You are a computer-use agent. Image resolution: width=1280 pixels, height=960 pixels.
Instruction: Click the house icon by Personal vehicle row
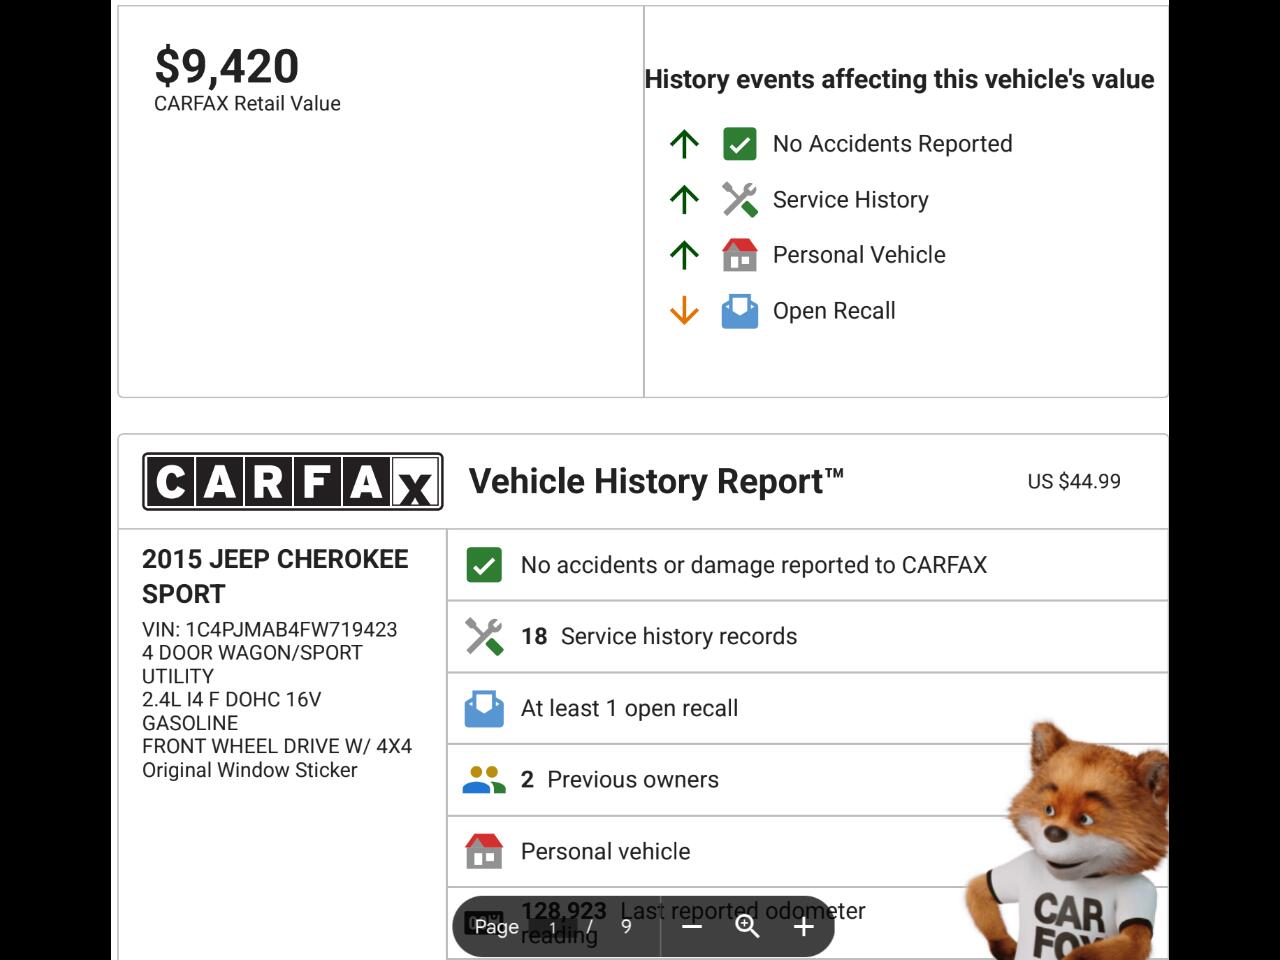click(x=484, y=852)
